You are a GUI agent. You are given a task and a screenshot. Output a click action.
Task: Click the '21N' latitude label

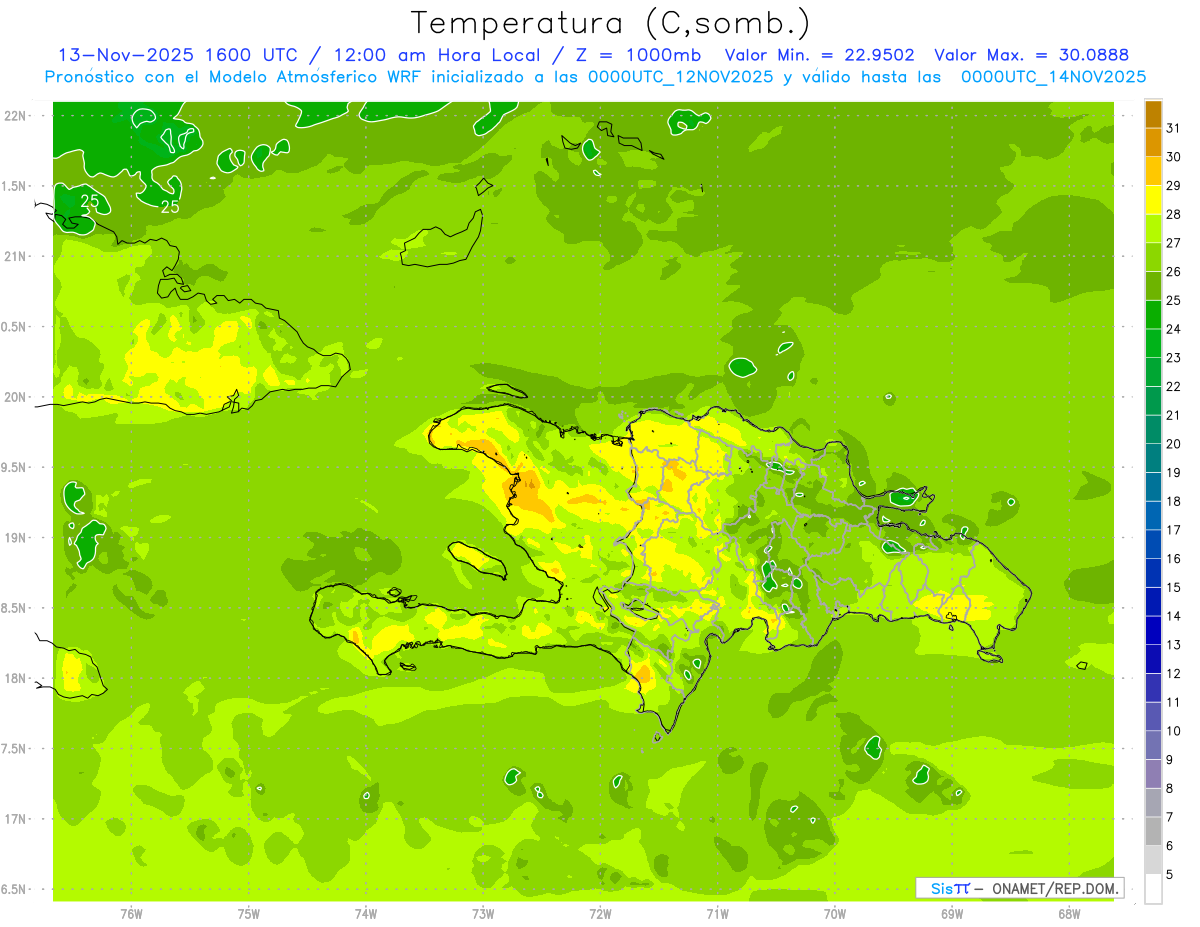click(x=14, y=256)
